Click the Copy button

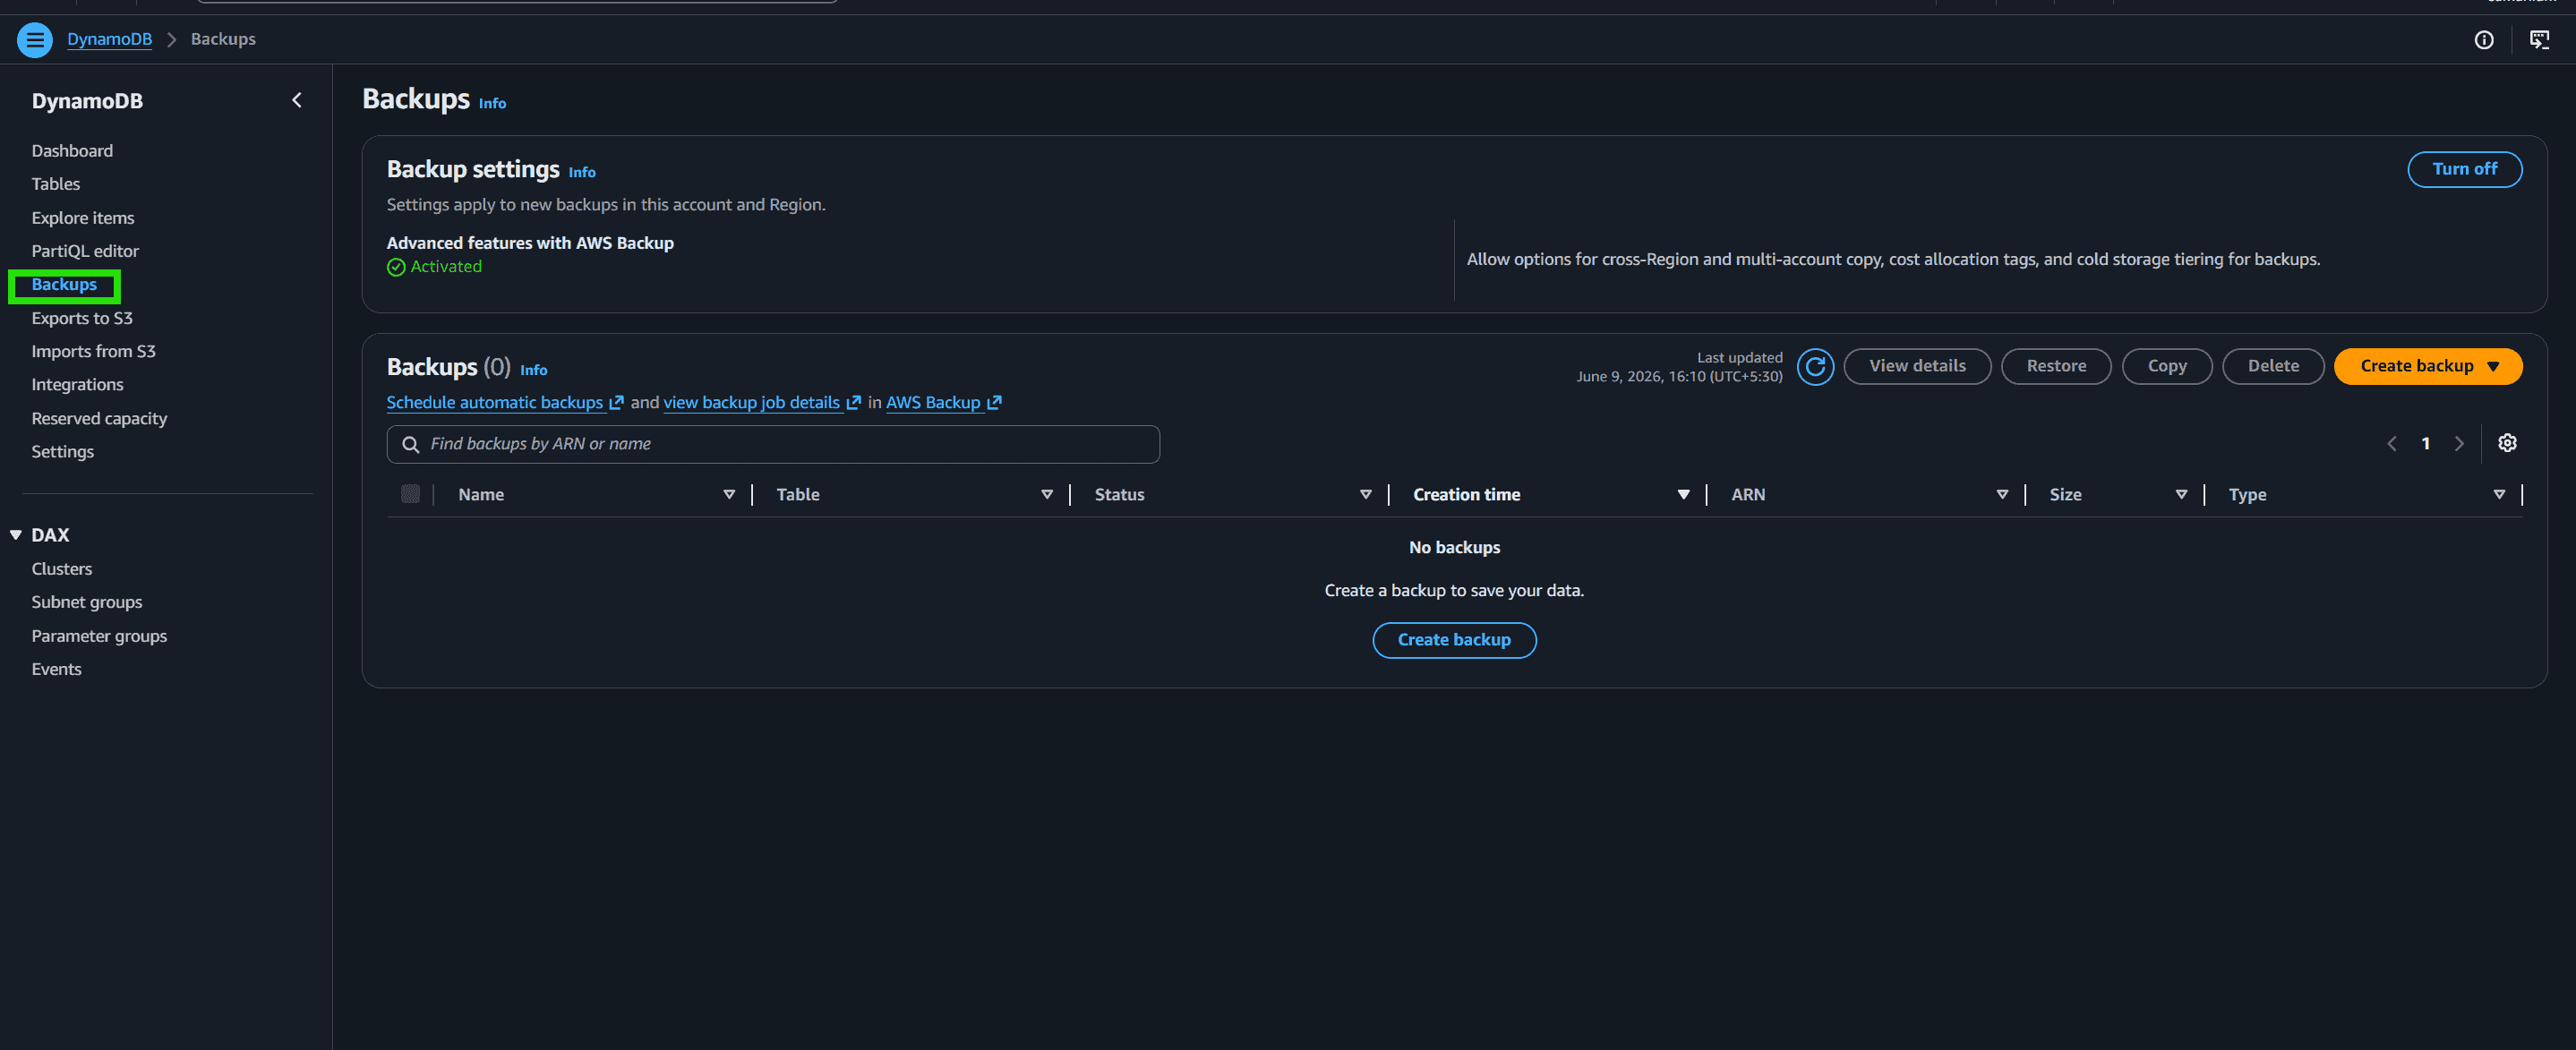point(2167,366)
